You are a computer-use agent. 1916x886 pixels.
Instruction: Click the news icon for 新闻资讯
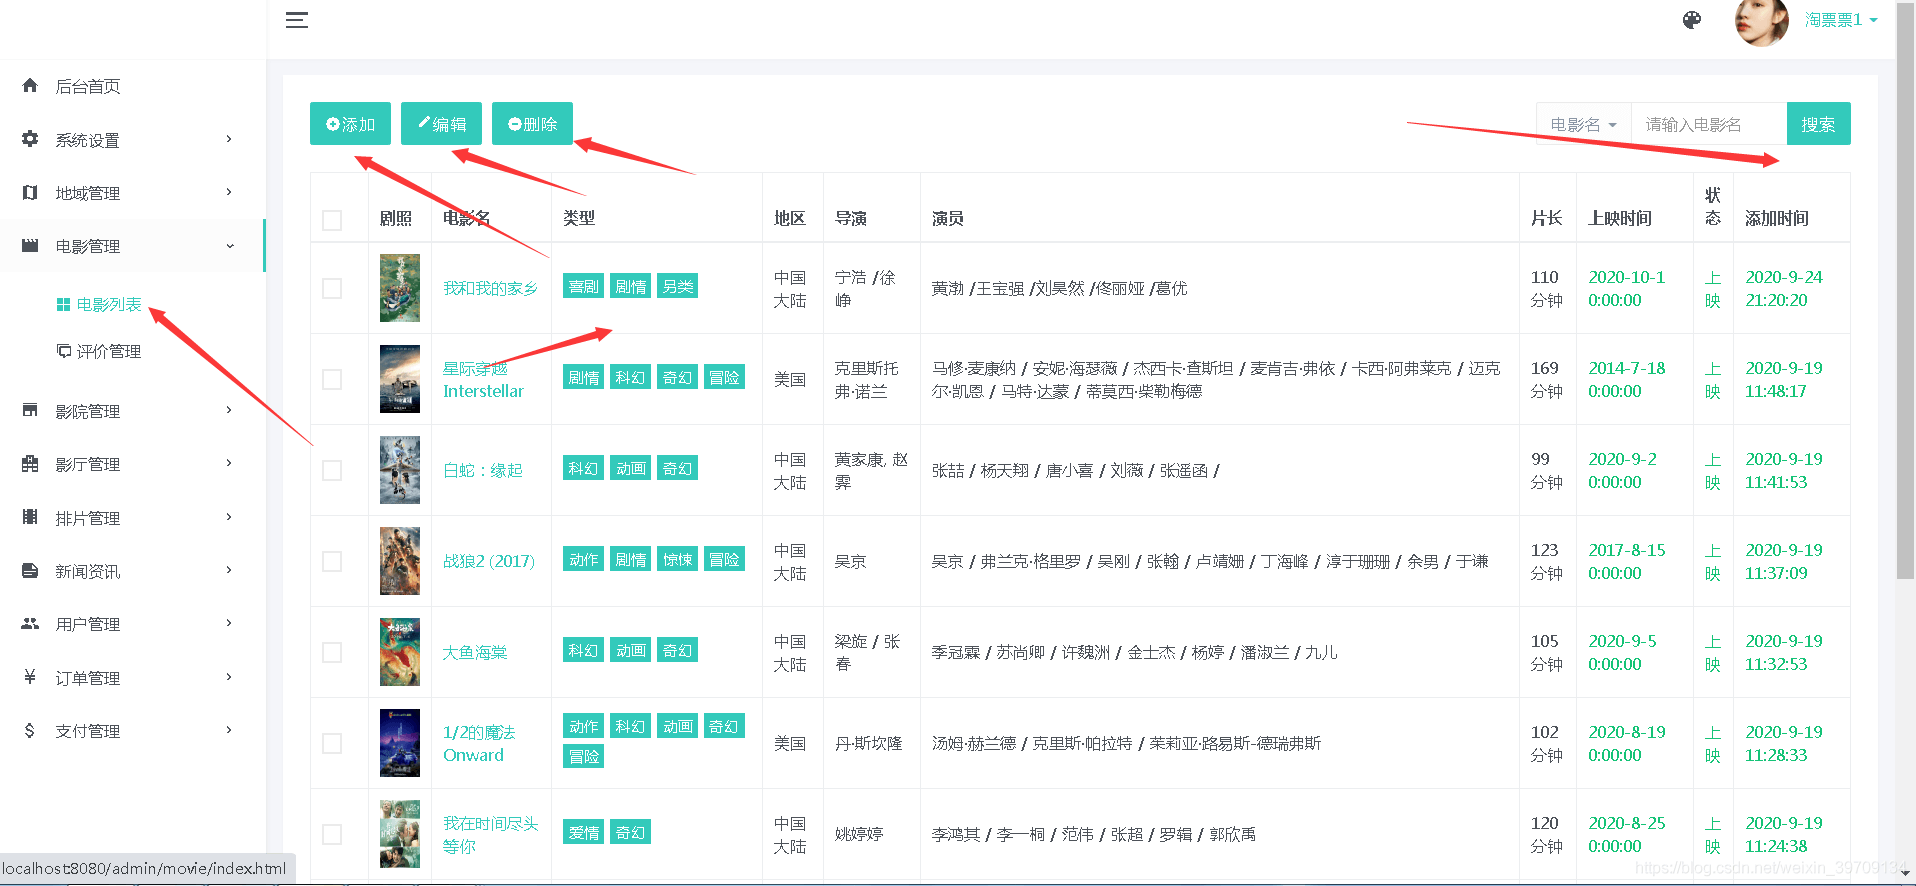click(x=30, y=571)
